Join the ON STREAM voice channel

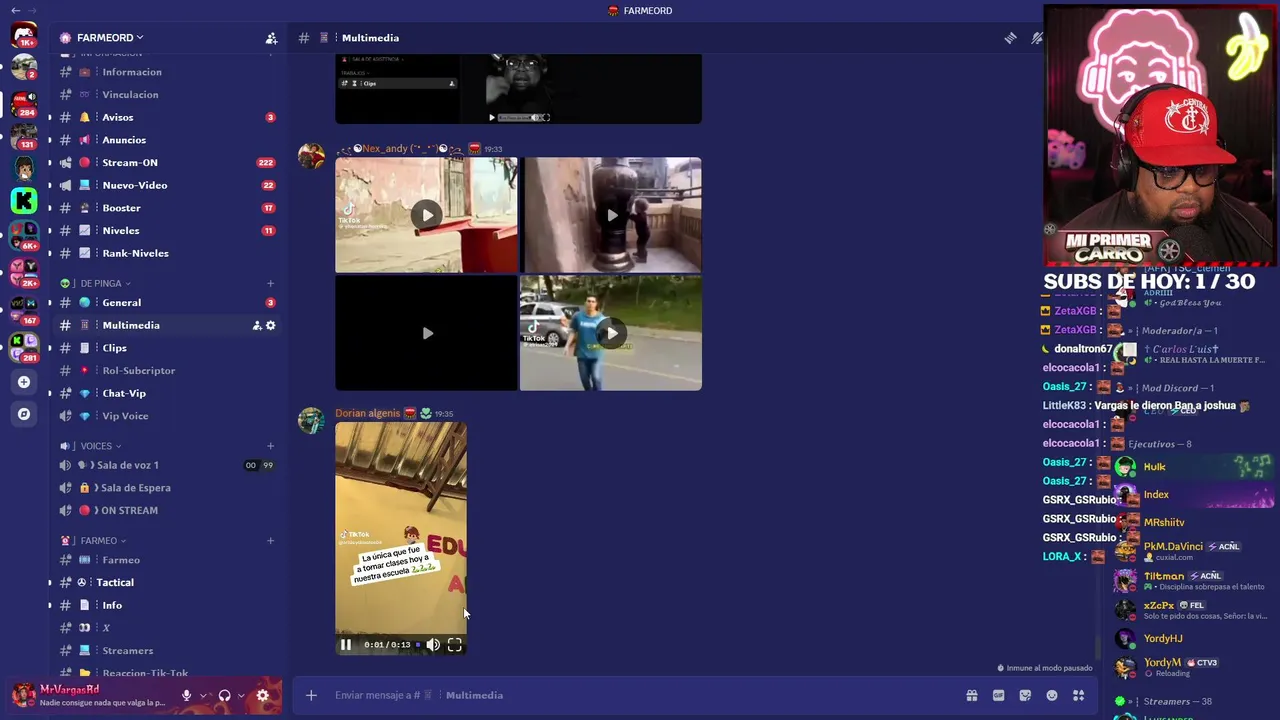[x=167, y=510]
